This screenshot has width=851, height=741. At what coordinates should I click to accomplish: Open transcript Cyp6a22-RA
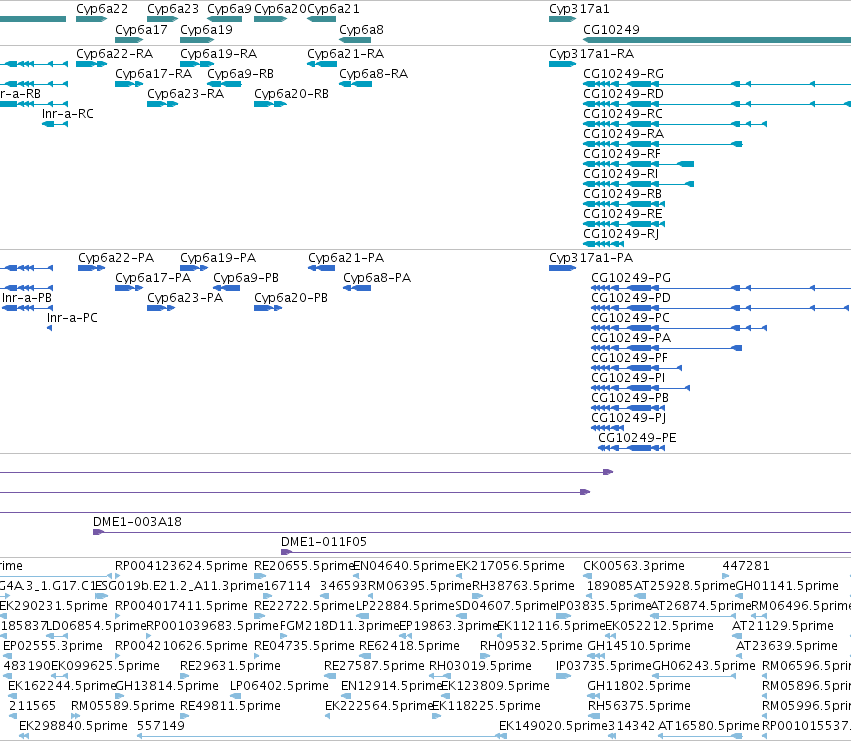(115, 54)
